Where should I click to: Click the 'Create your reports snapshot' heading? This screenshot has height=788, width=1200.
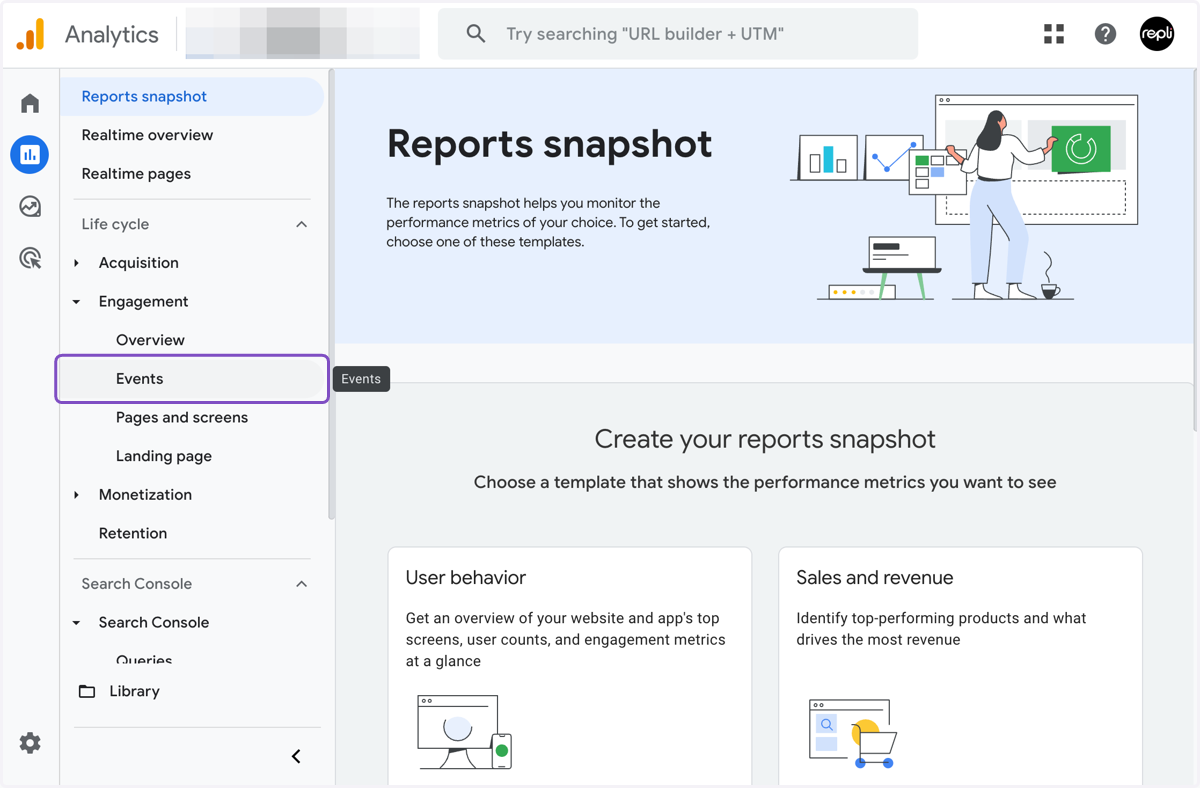(765, 440)
